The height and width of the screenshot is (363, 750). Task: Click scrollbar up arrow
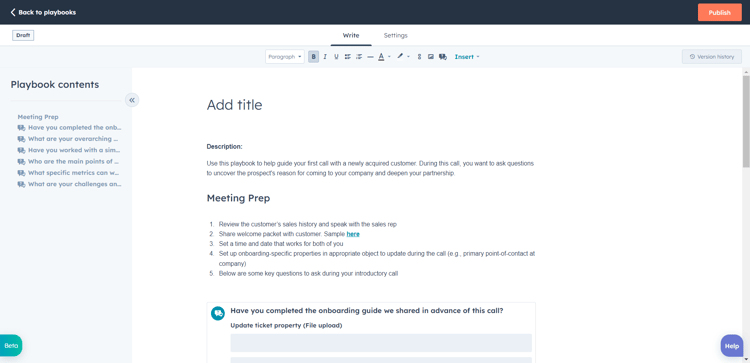click(x=746, y=72)
